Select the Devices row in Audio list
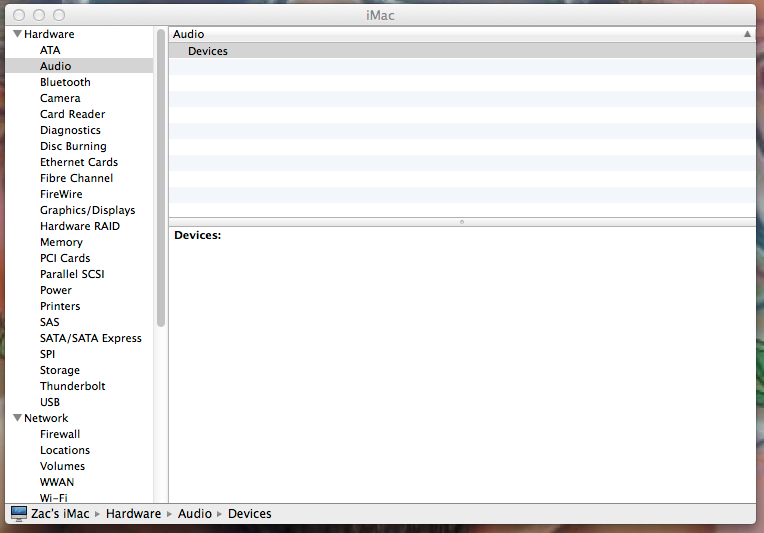The height and width of the screenshot is (533, 764). [462, 51]
